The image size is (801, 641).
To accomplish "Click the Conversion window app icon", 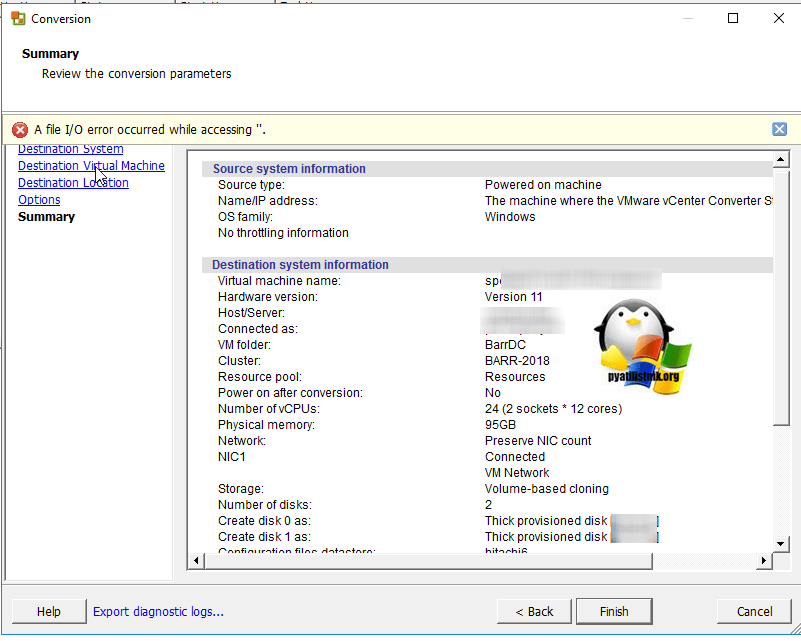I will [18, 19].
